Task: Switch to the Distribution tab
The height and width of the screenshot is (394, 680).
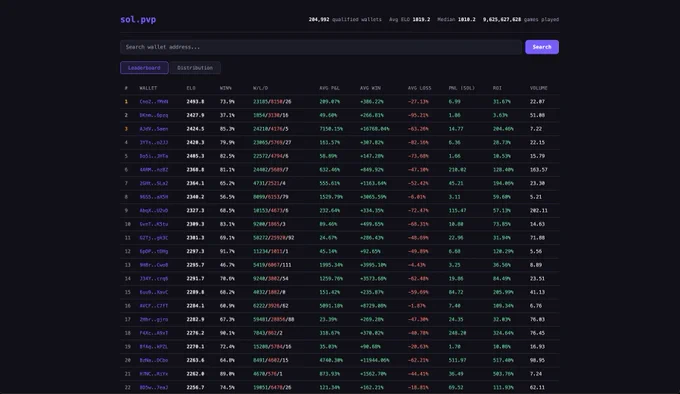Action: [x=195, y=68]
